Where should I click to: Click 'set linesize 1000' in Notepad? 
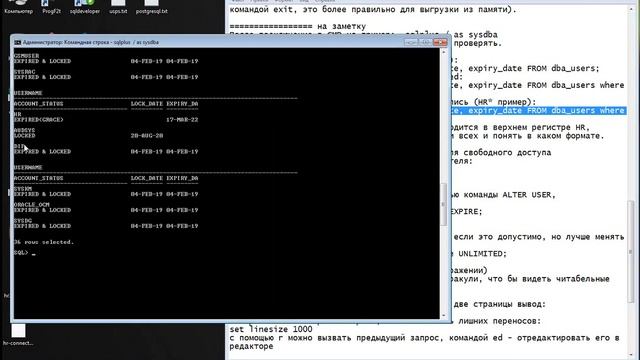point(271,329)
